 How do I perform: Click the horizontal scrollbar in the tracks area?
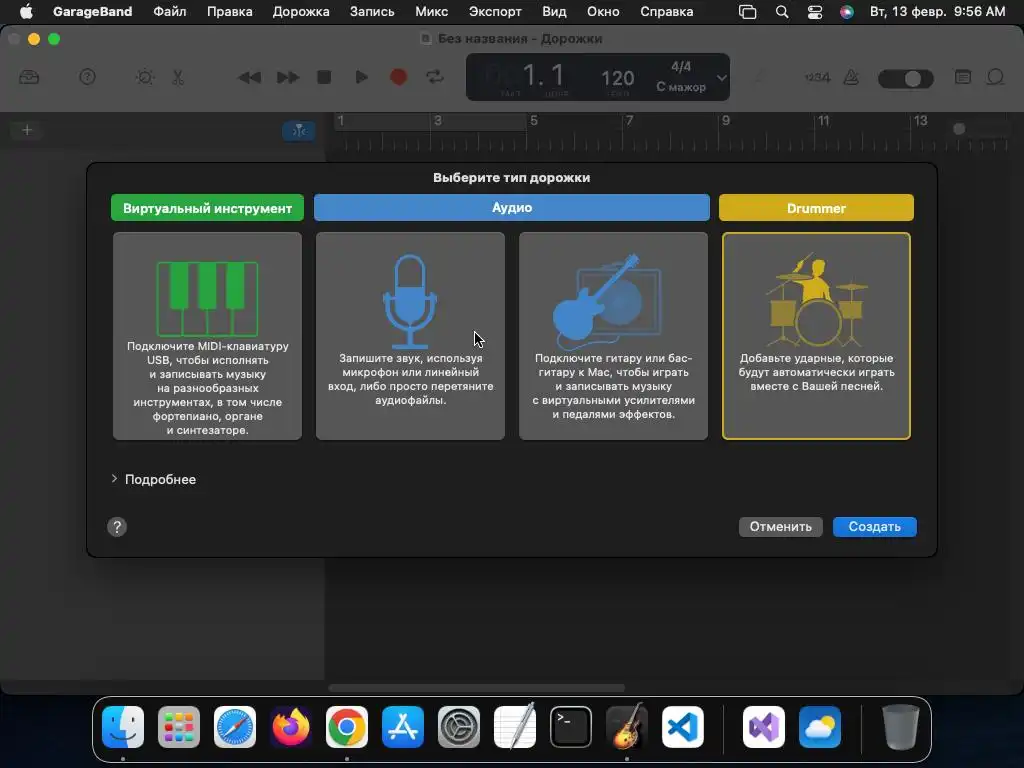476,688
